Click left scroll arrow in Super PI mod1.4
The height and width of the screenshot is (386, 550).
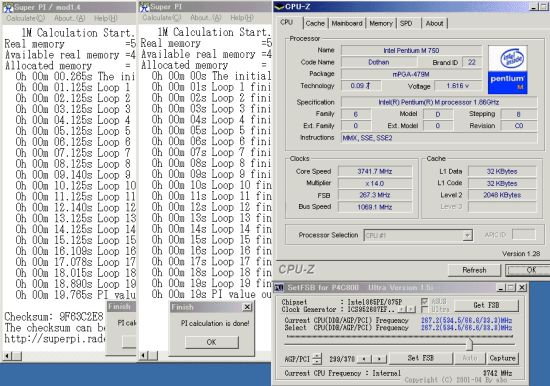point(7,356)
